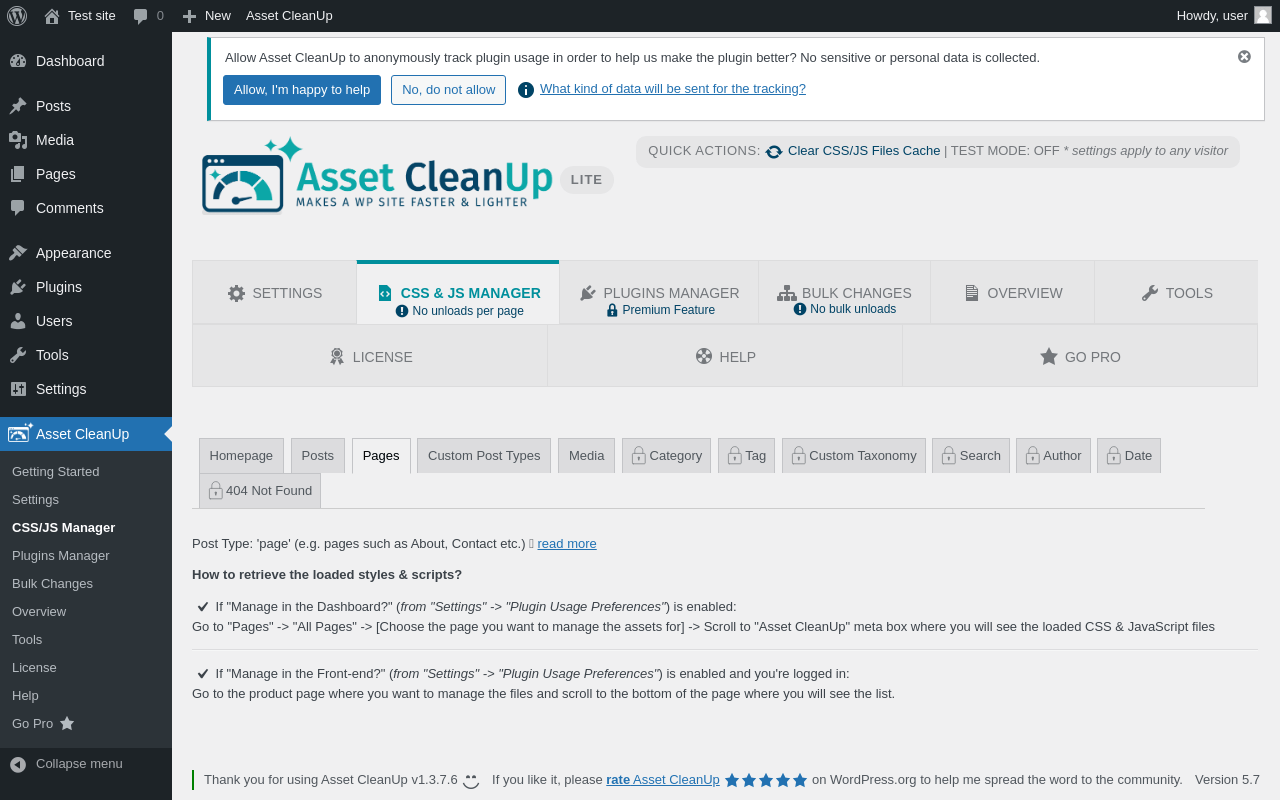Open the locked 404 Not Found sub-tab
The height and width of the screenshot is (800, 1280).
point(260,491)
